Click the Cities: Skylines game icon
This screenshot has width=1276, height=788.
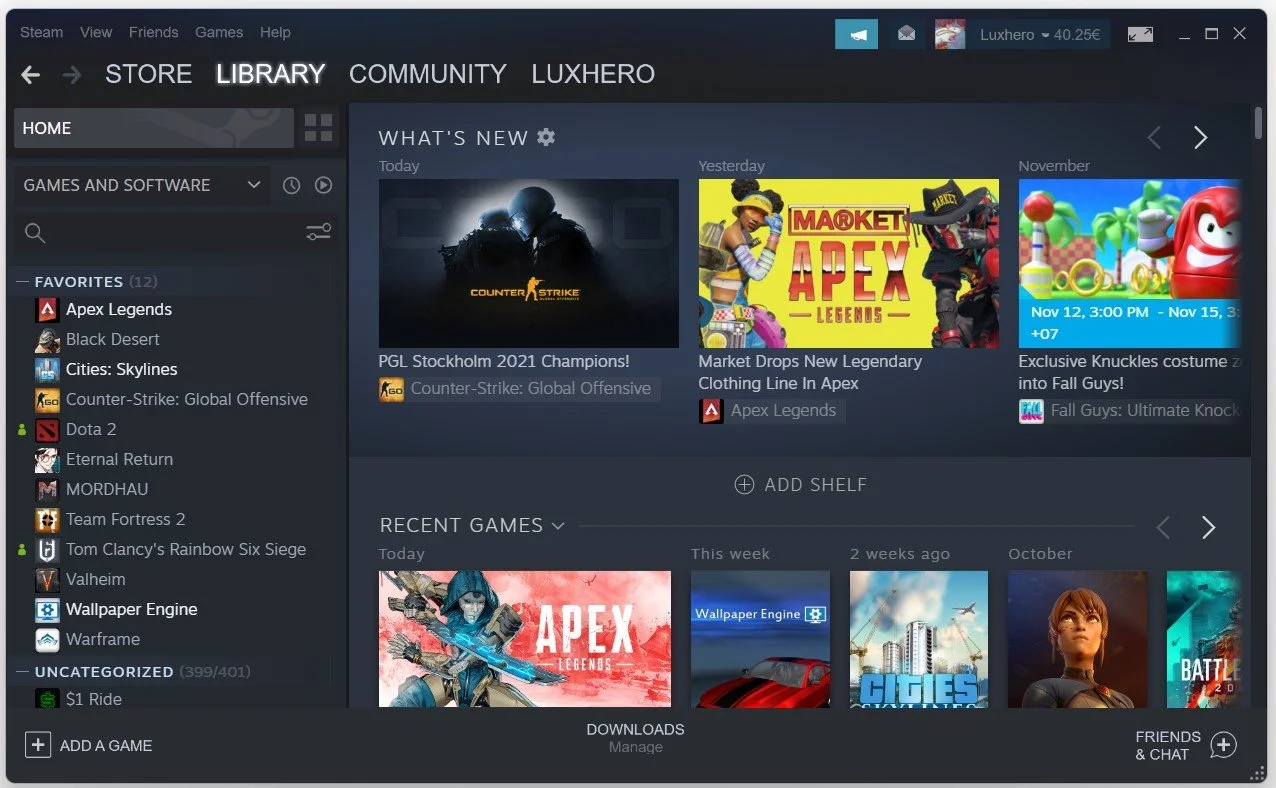[47, 370]
